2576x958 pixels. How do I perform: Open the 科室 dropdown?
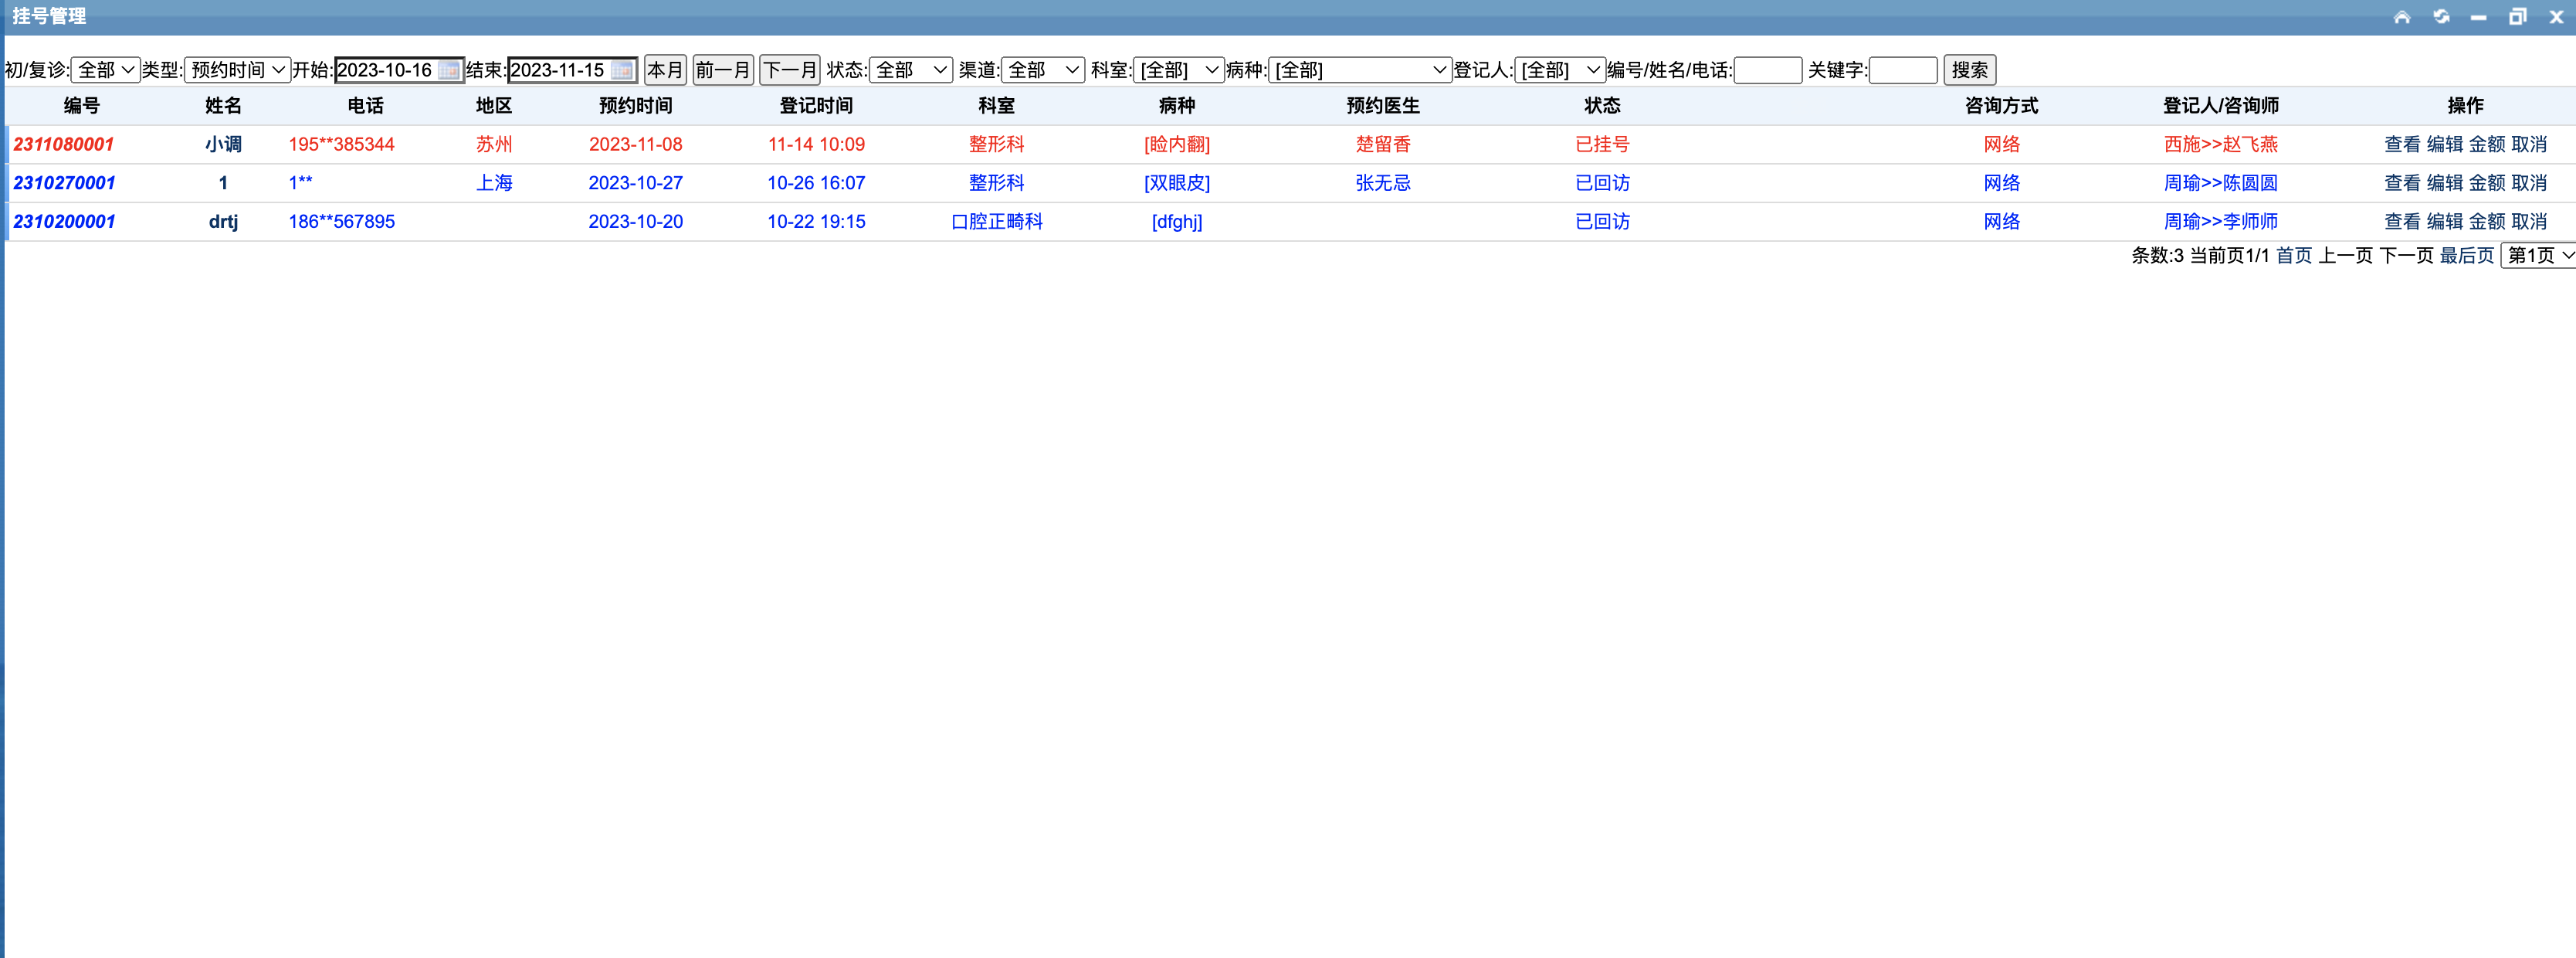[1179, 70]
